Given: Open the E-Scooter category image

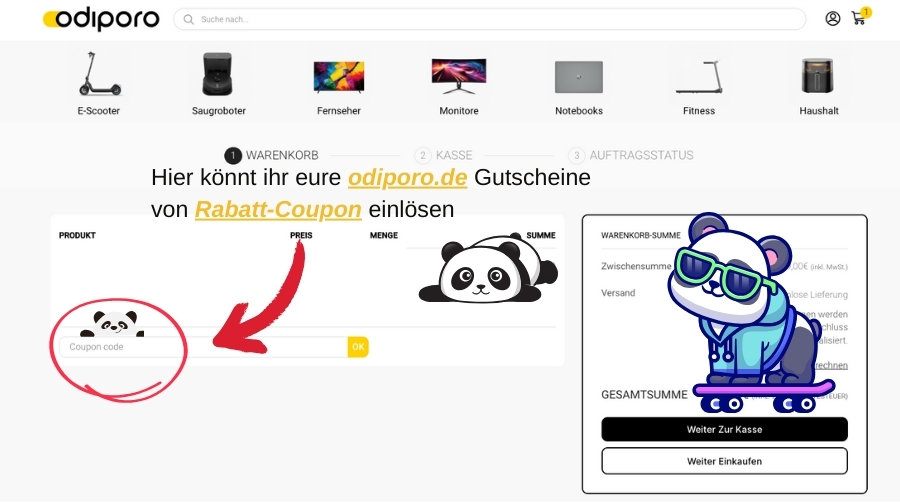Looking at the screenshot, I should (x=99, y=74).
